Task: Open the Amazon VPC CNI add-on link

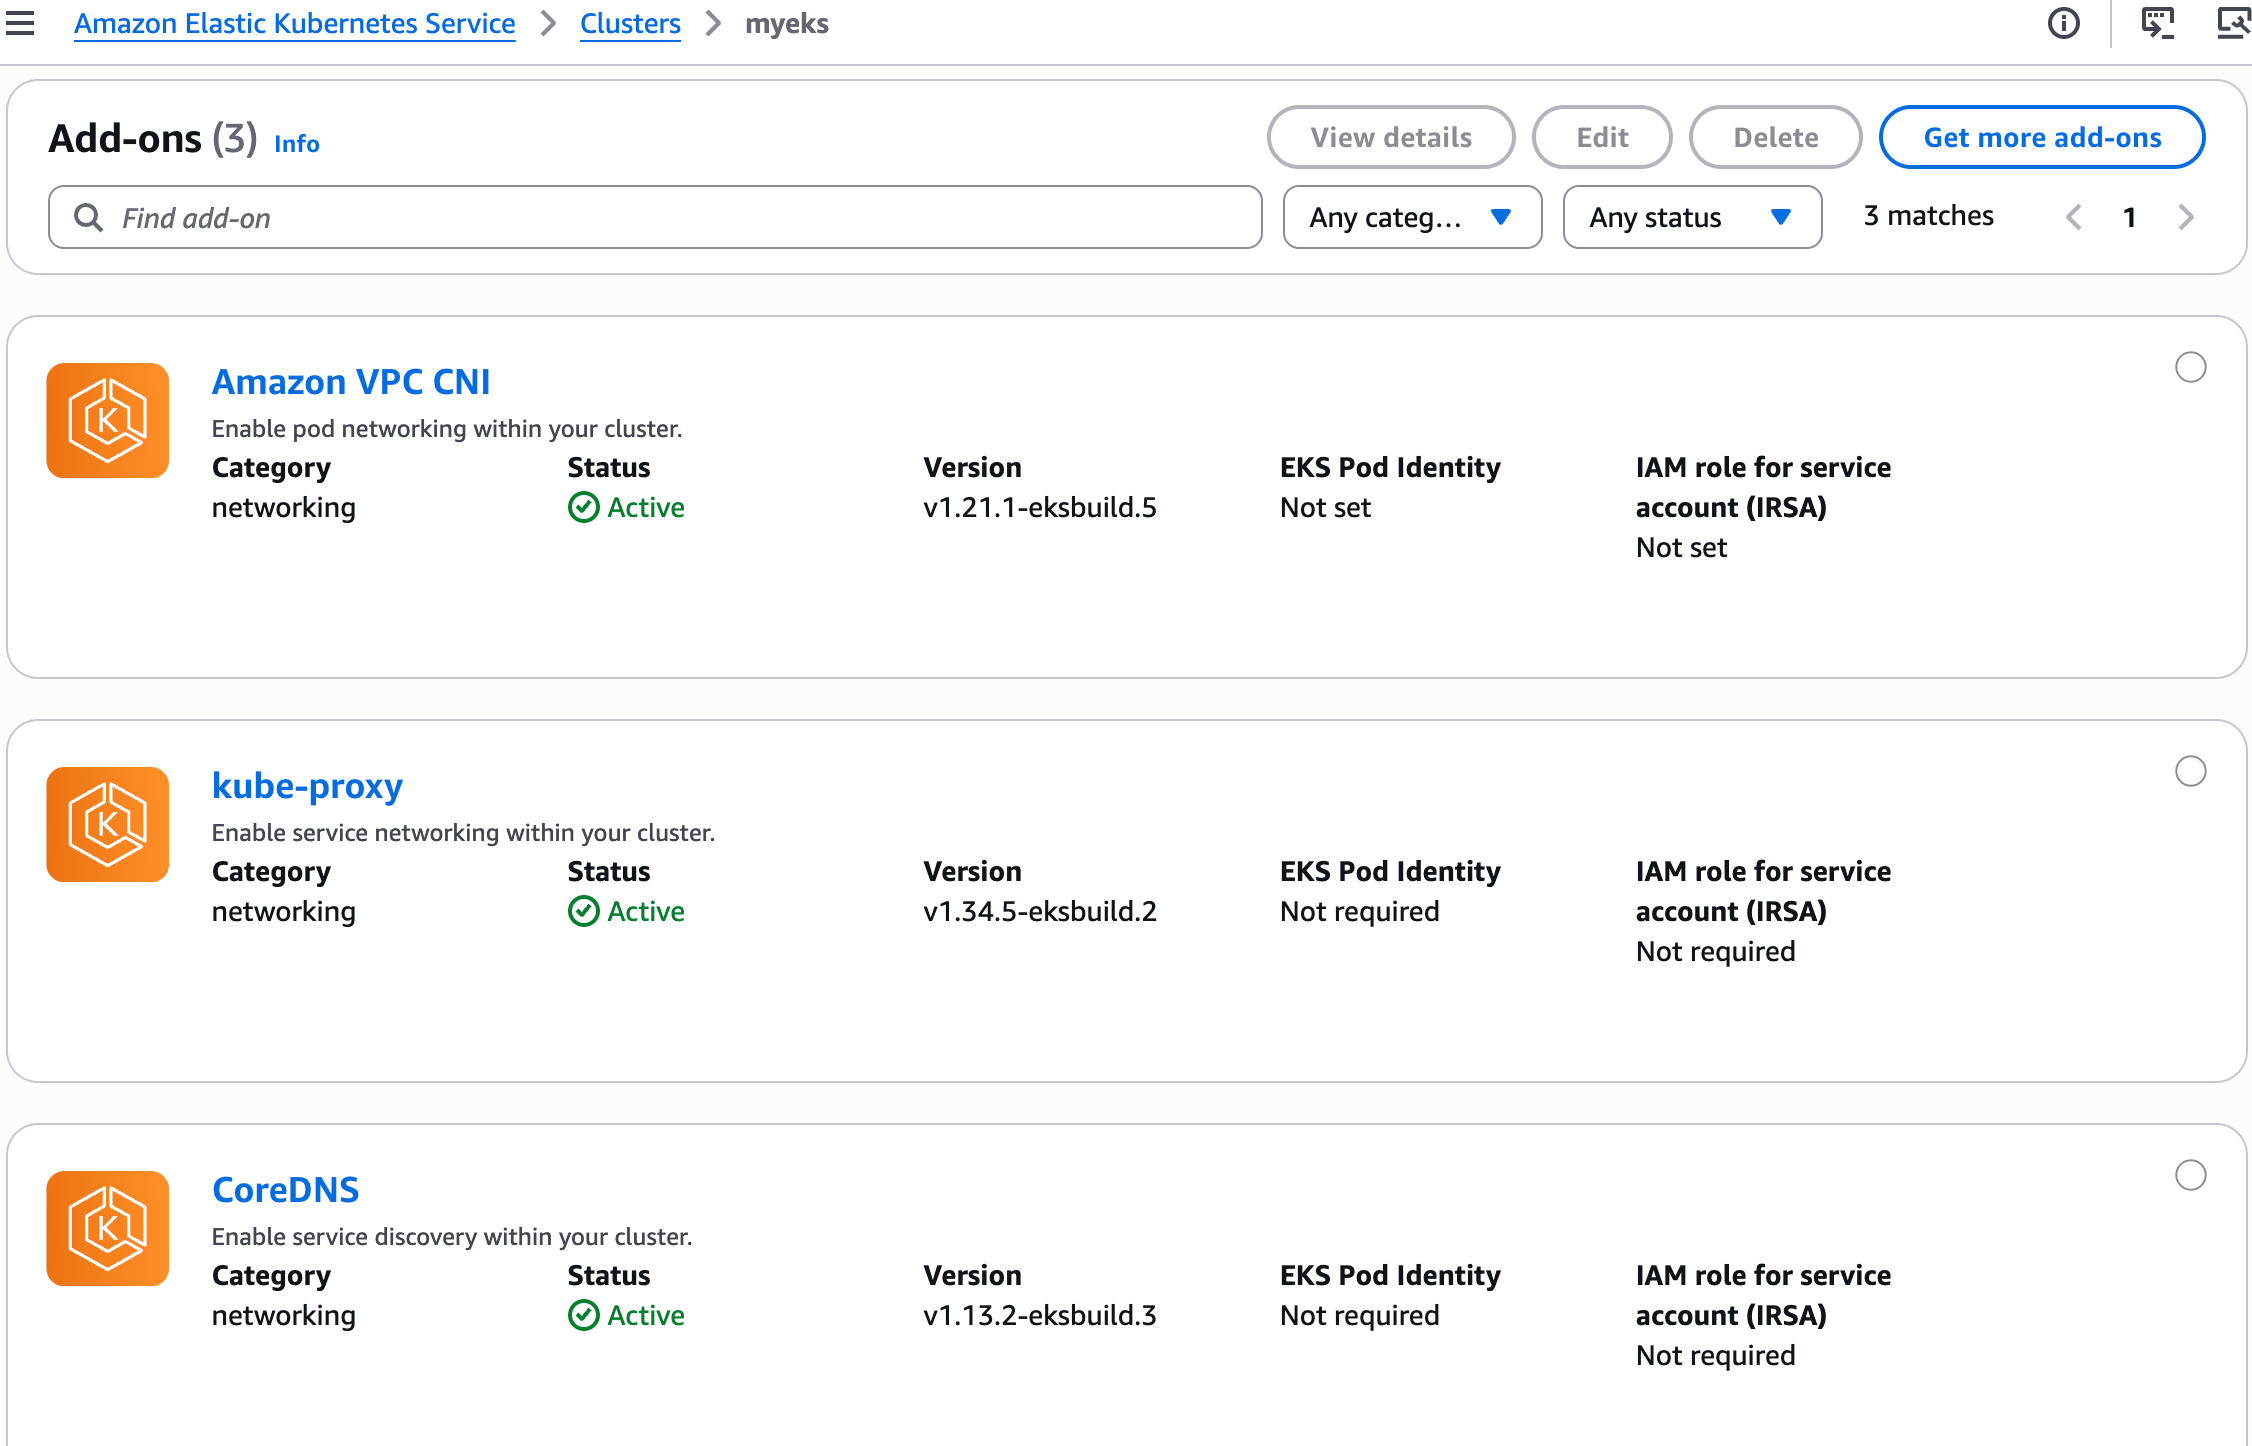Action: (351, 382)
